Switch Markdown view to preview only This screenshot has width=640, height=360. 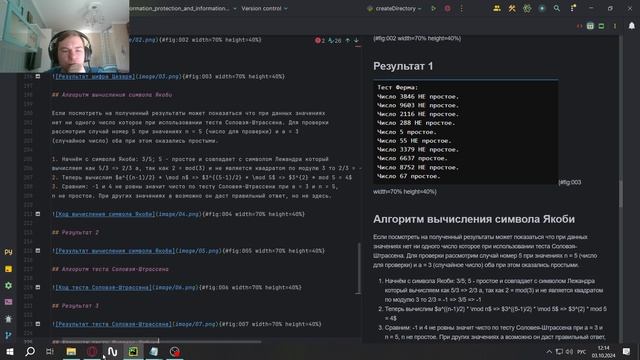point(601,26)
